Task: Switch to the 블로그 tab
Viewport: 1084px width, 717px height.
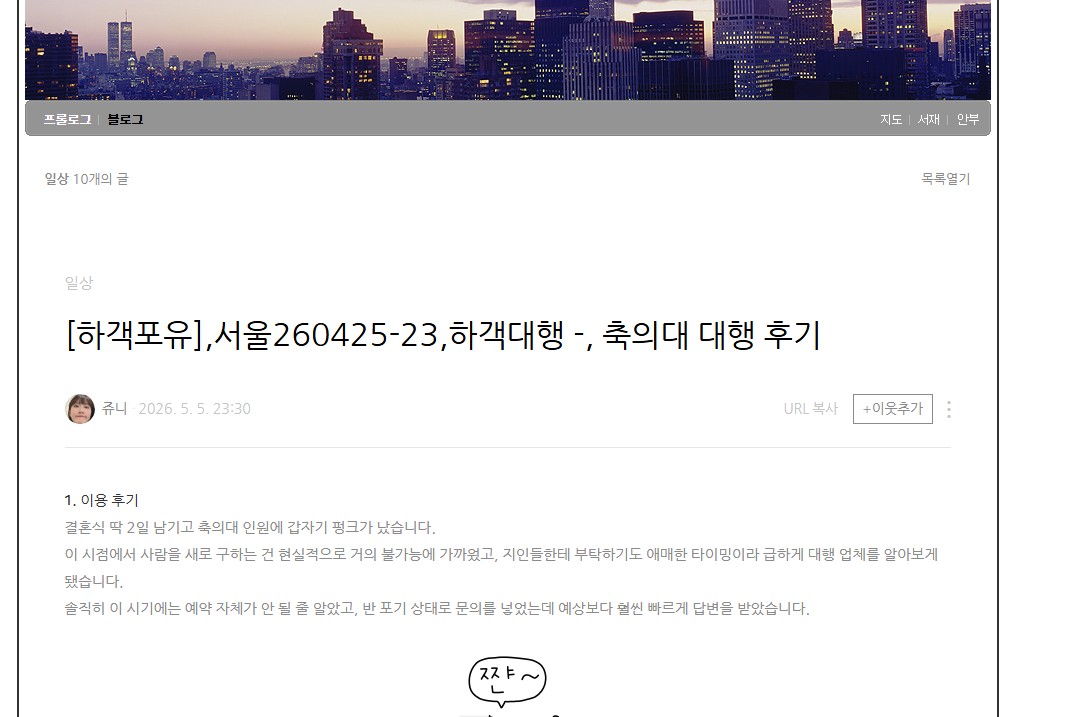Action: pos(125,120)
